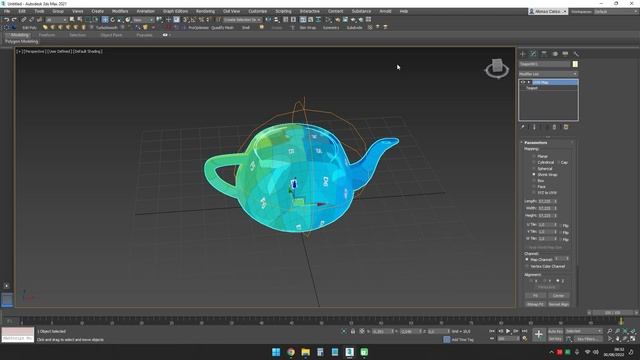This screenshot has width=640, height=360.
Task: Open the Windows Start menu
Action: click(x=276, y=352)
